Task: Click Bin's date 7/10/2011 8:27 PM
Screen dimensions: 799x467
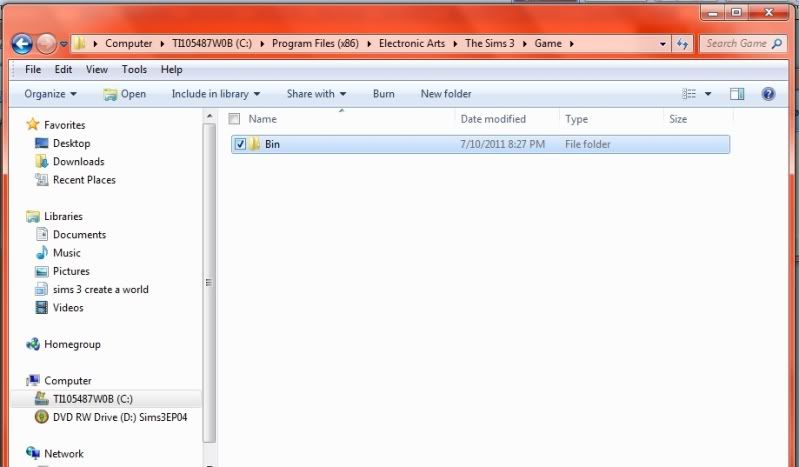Action: click(x=502, y=144)
